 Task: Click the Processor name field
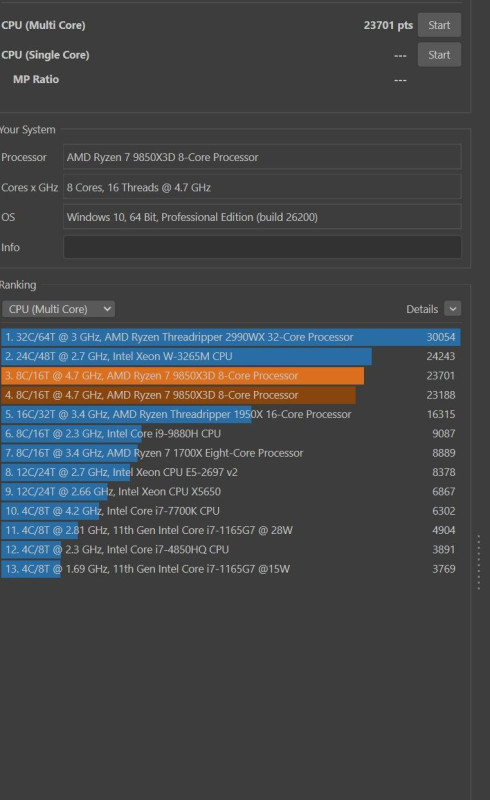(262, 157)
